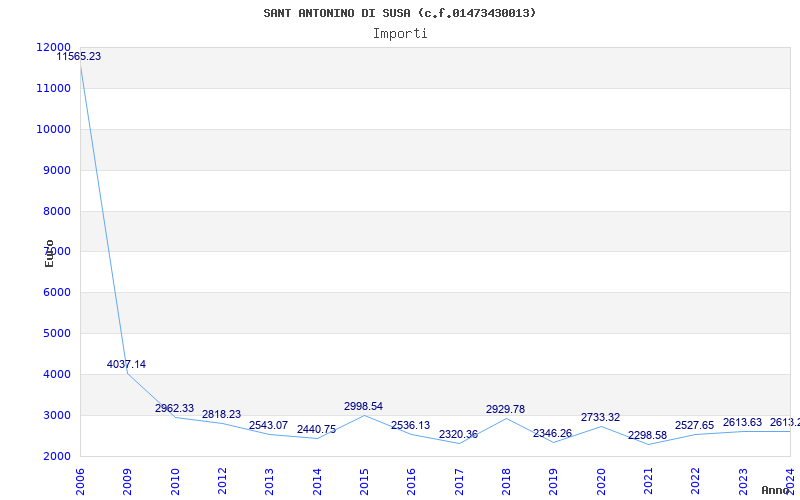This screenshot has width=800, height=500.
Task: Click the 9000 y-axis tick label
Action: coord(56,170)
